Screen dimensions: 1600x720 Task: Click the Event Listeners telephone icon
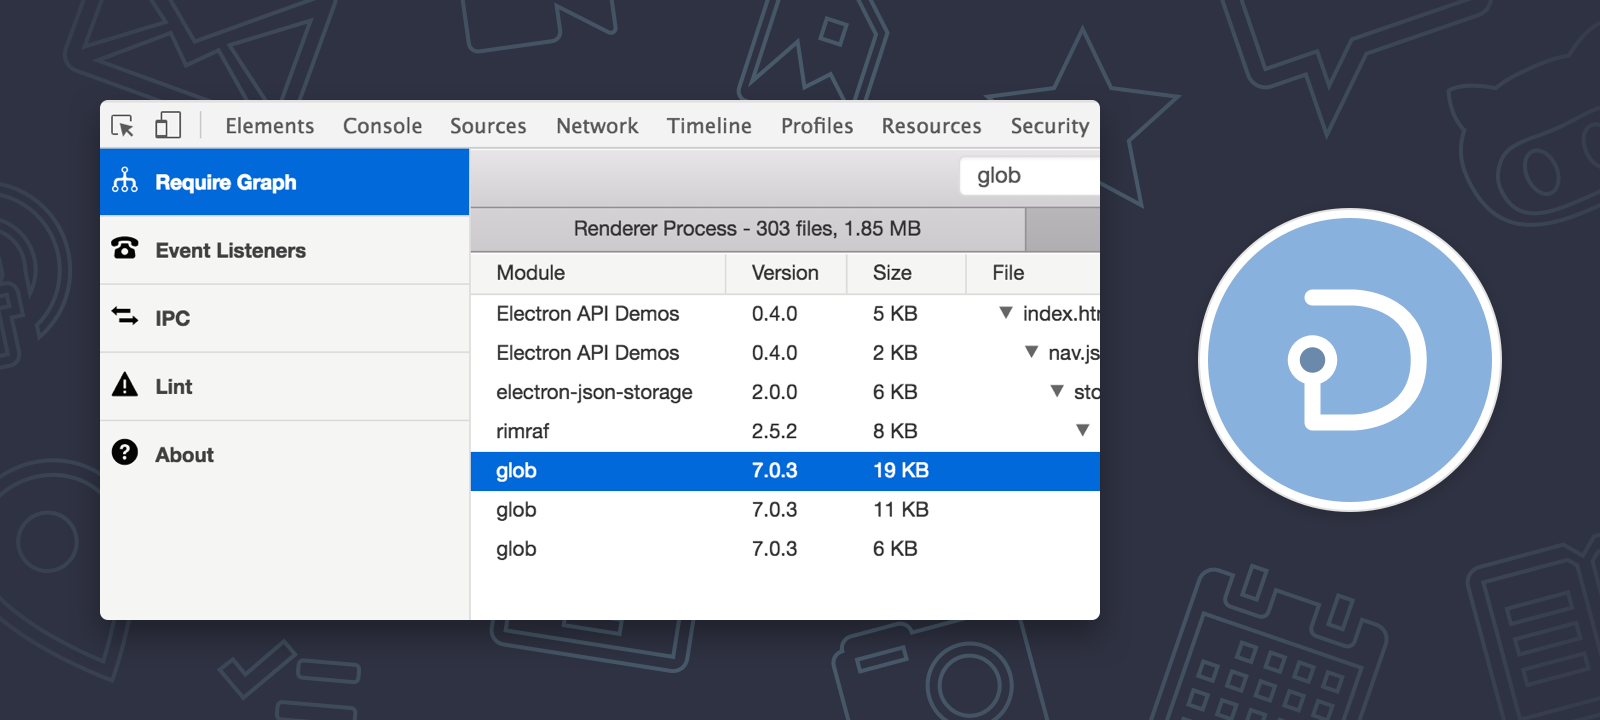click(x=125, y=248)
